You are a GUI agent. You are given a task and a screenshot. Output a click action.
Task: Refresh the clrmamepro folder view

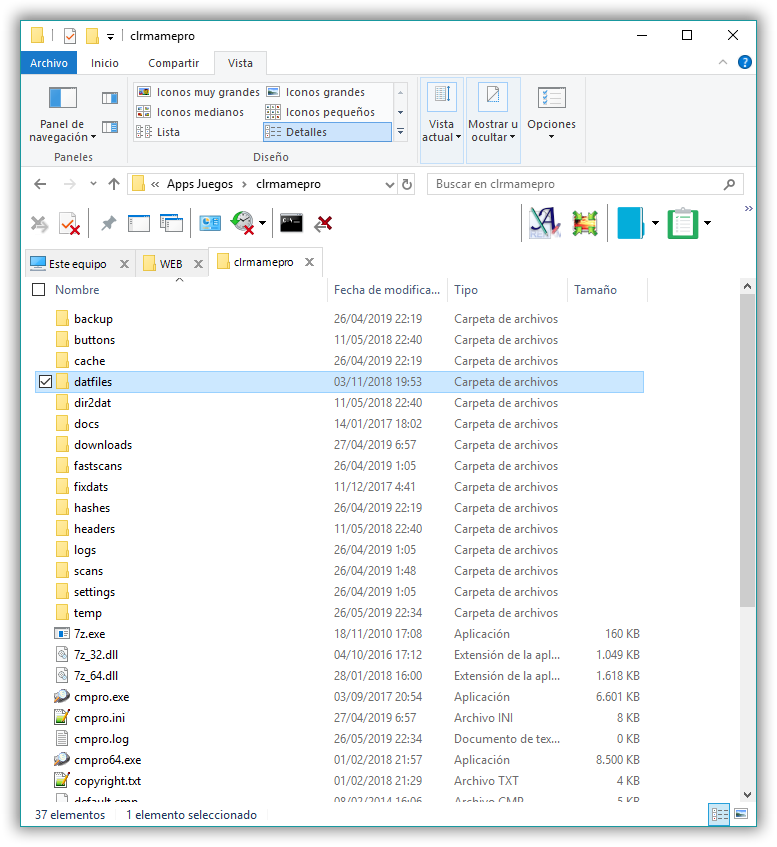[407, 185]
